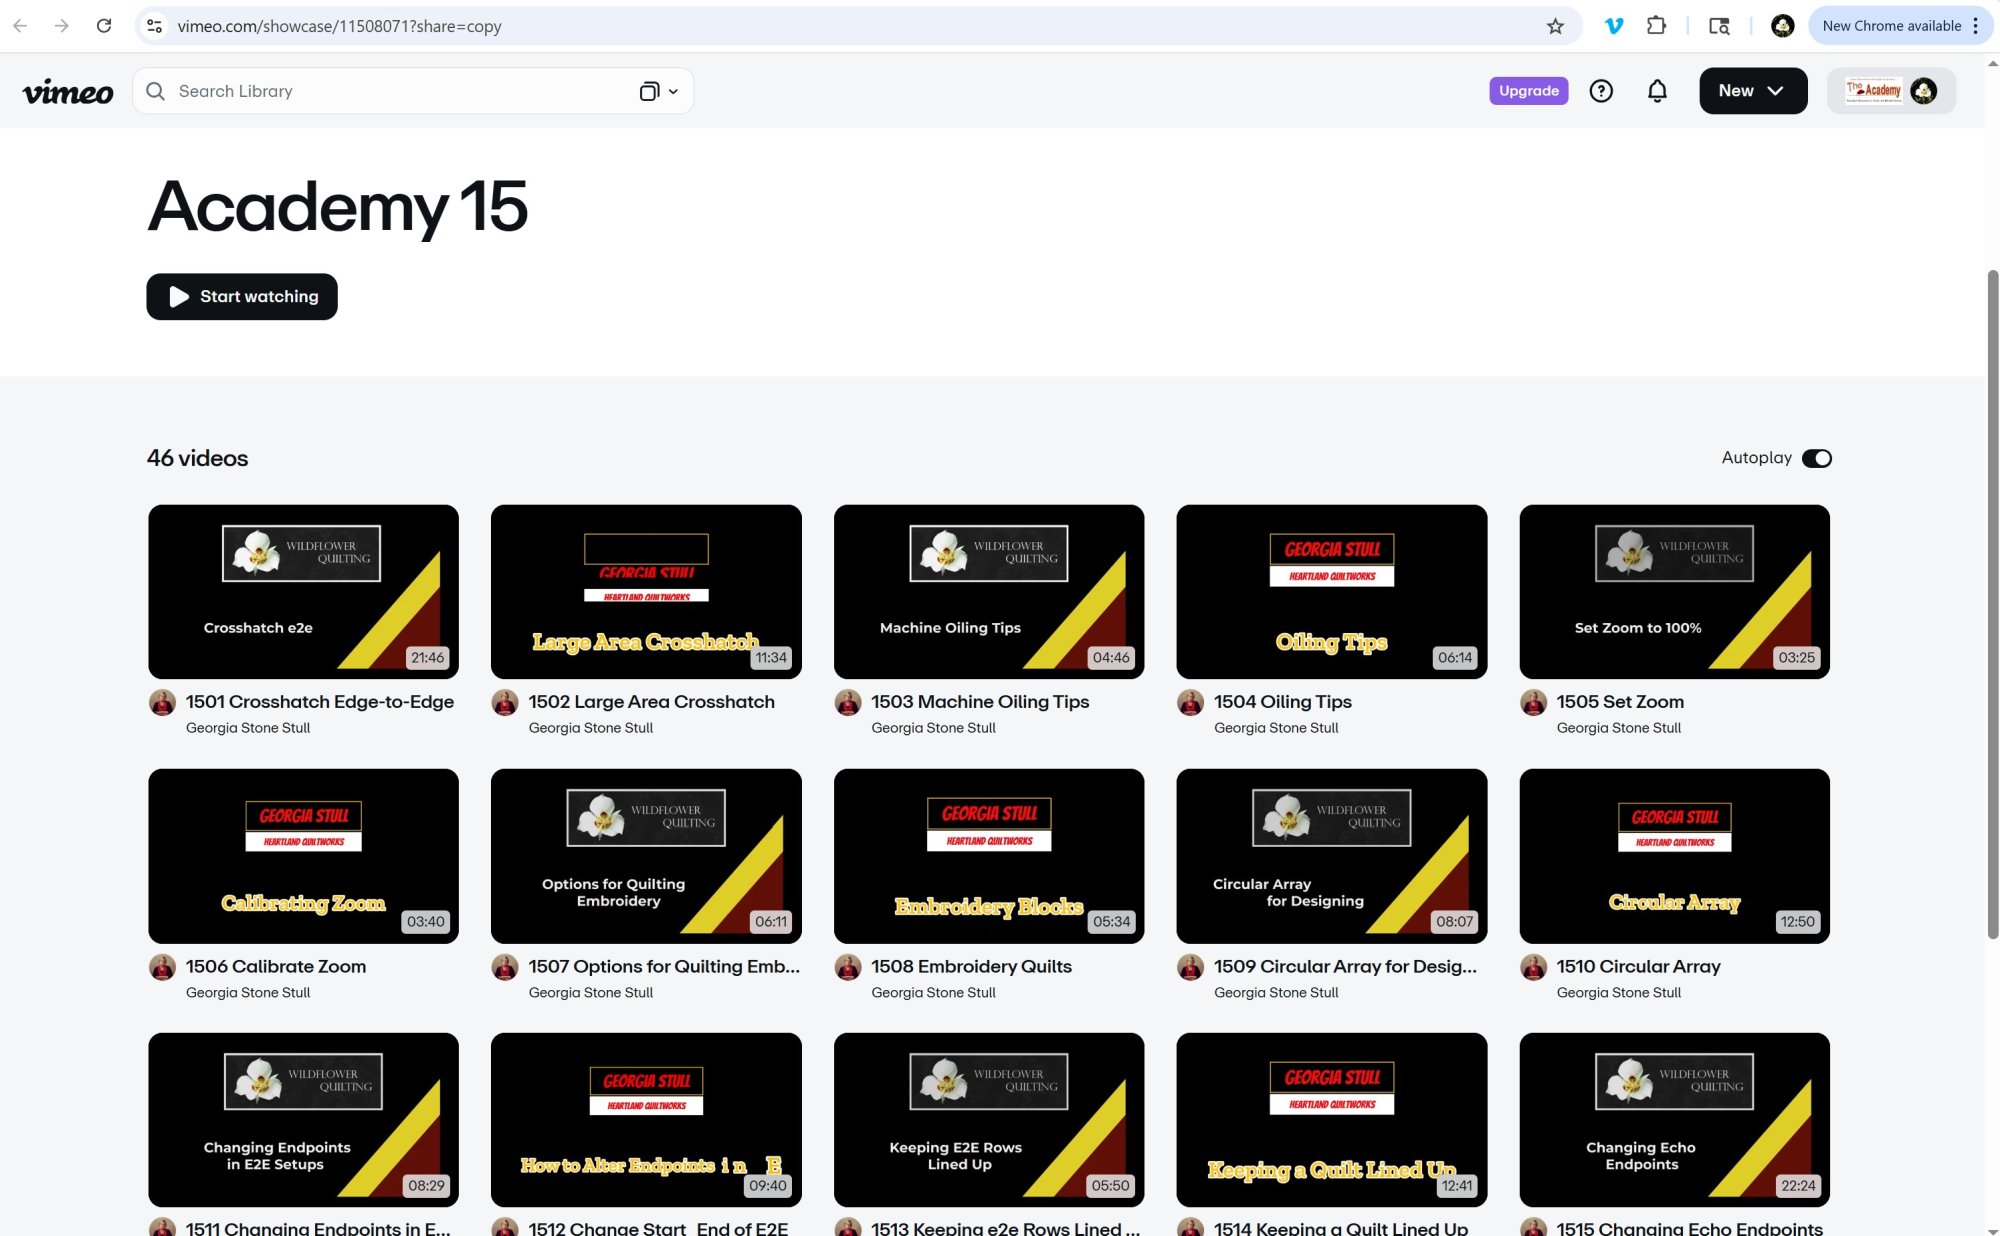
Task: Open the Chrome extensions puzzle icon
Action: coord(1656,26)
